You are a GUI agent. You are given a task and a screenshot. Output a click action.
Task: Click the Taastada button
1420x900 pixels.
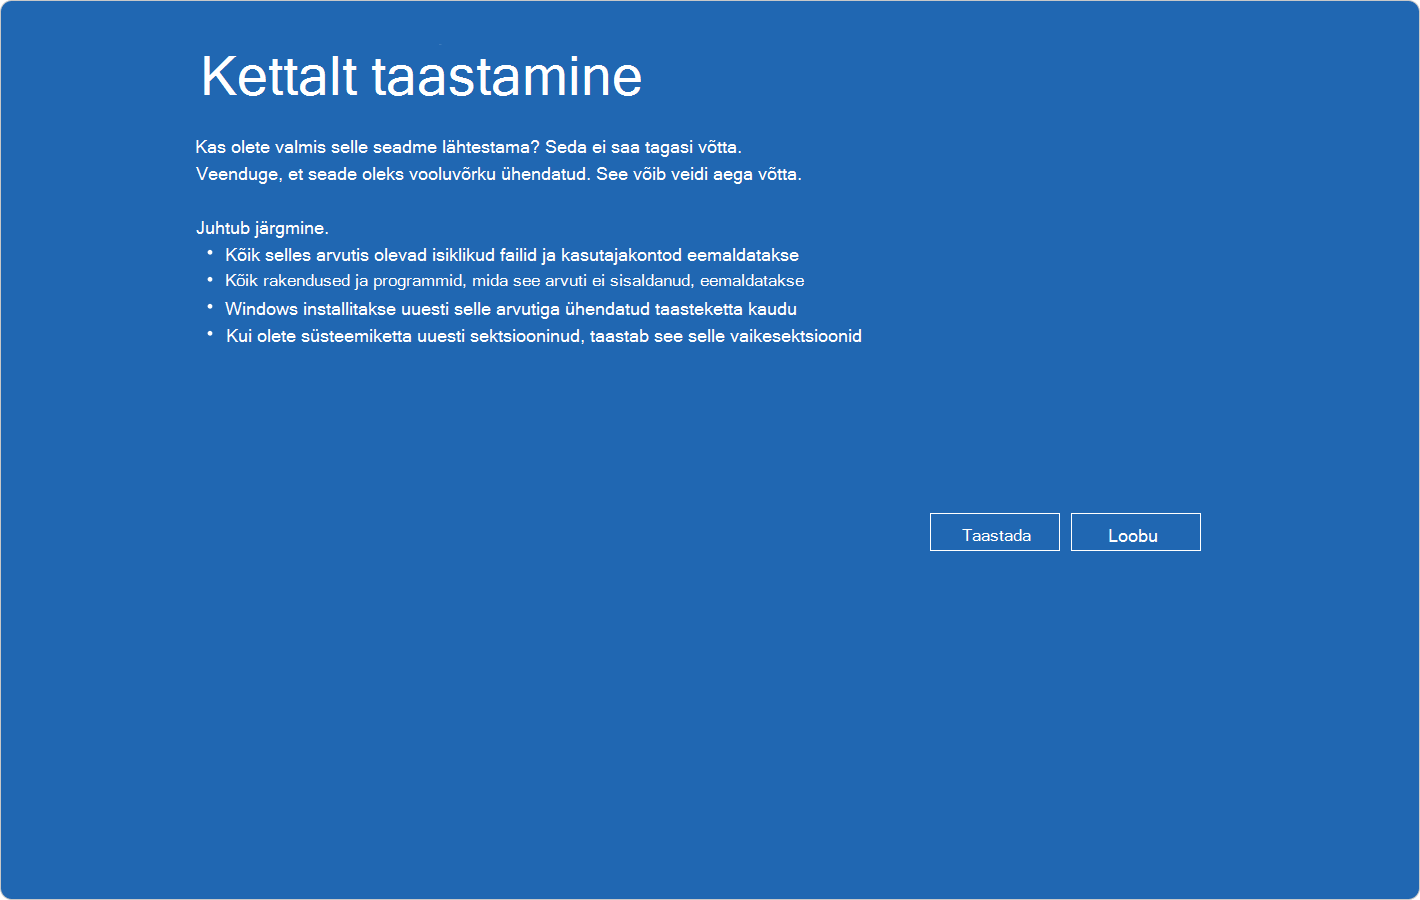(x=994, y=532)
